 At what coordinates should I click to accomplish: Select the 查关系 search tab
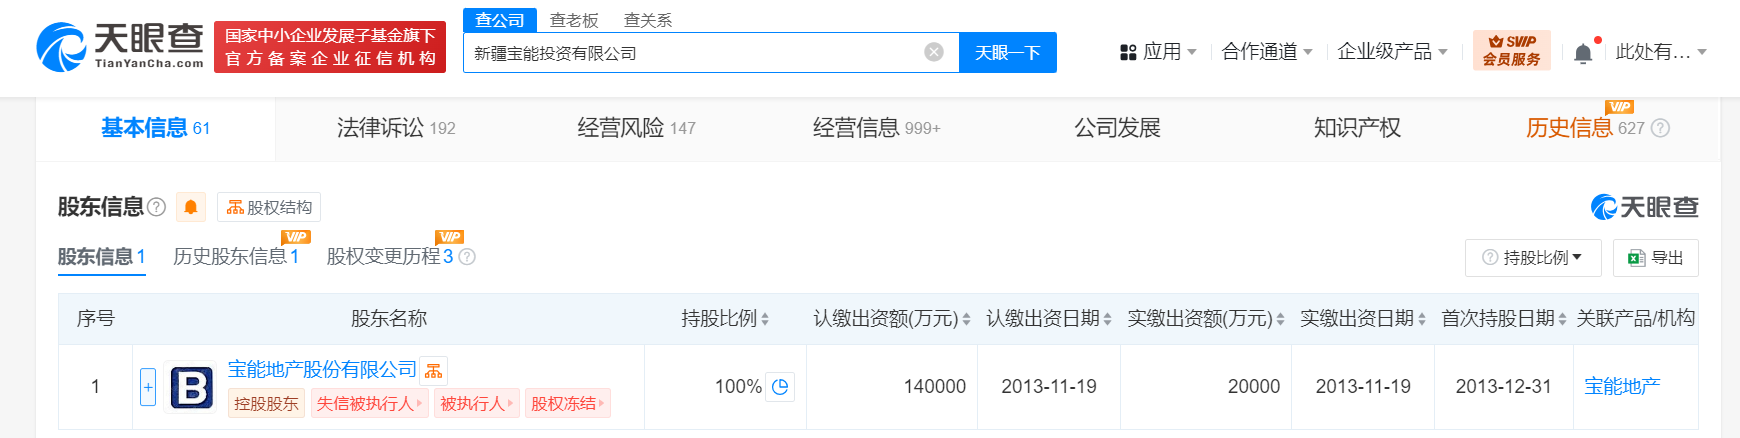(x=648, y=20)
